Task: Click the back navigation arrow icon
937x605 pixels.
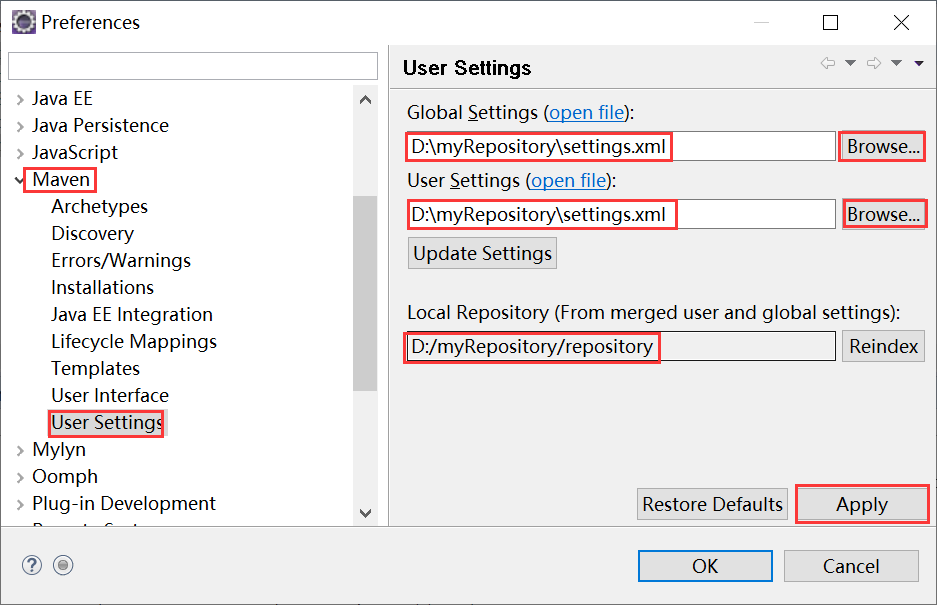Action: pos(828,63)
